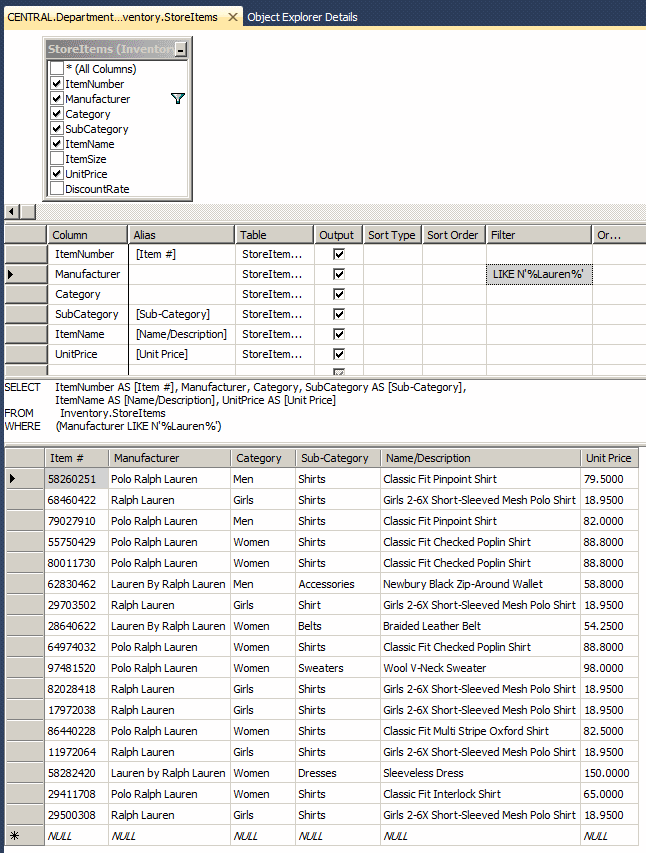Toggle Output checkbox for ItemName grid row
This screenshot has height=853, width=646.
point(339,334)
